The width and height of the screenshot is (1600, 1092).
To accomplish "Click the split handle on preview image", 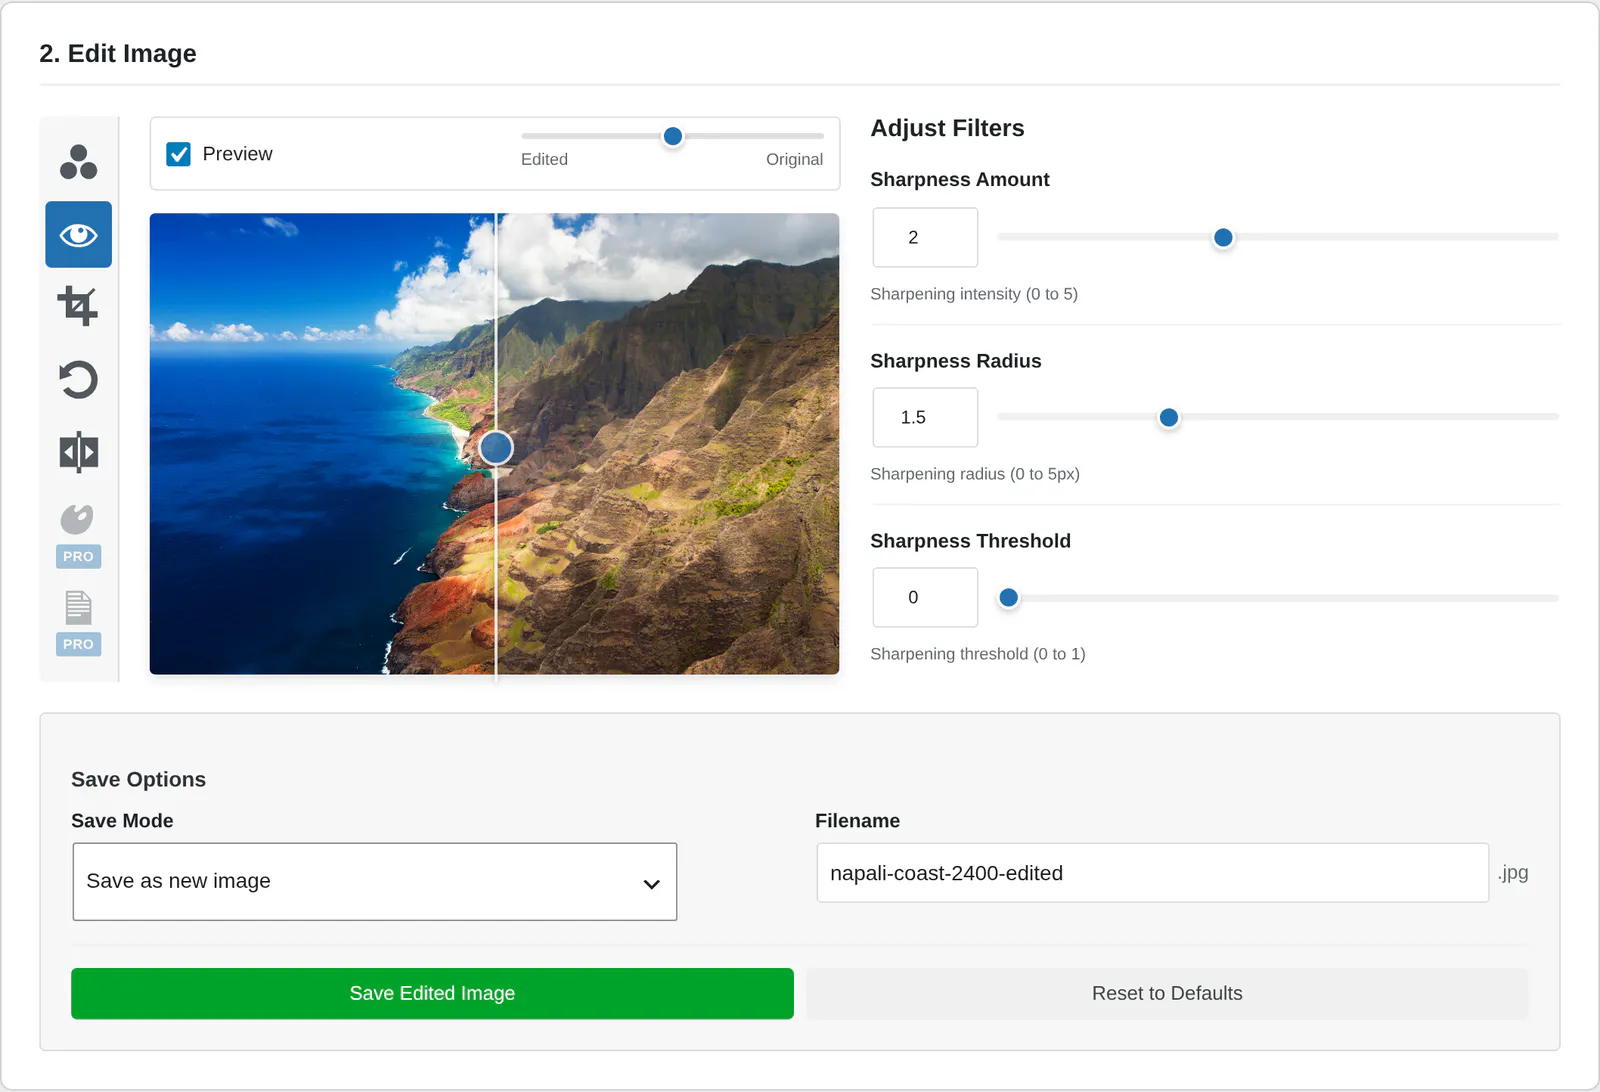I will (496, 448).
